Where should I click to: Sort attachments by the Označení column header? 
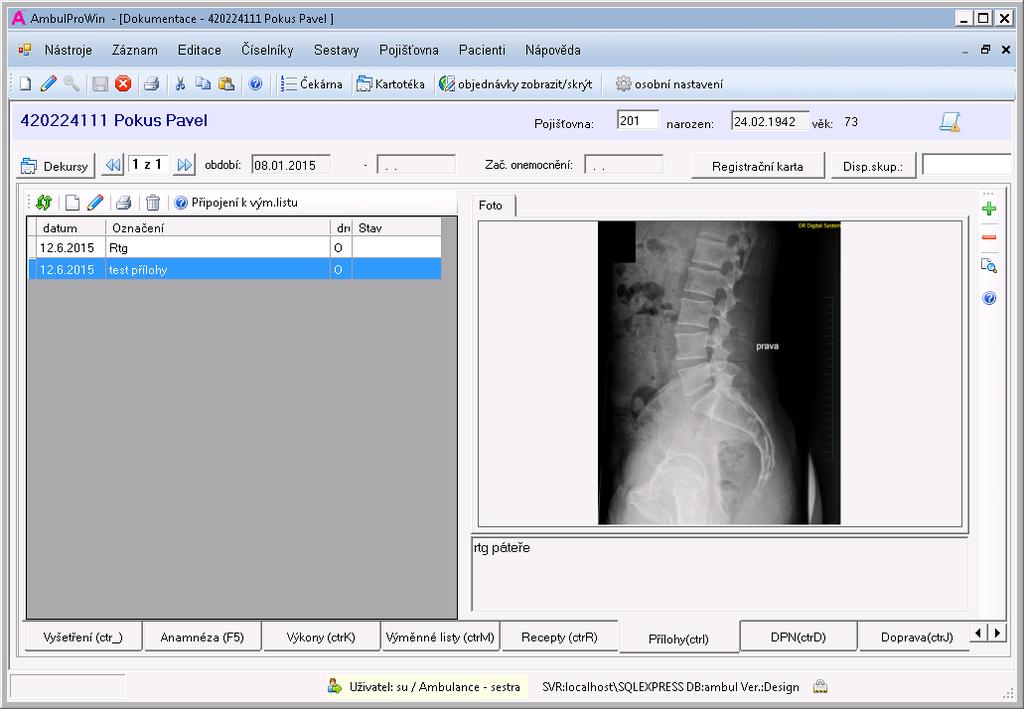click(218, 228)
